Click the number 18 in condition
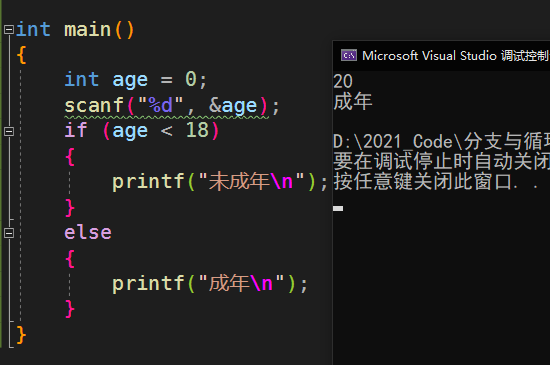The width and height of the screenshot is (550, 365). pyautogui.click(x=197, y=130)
